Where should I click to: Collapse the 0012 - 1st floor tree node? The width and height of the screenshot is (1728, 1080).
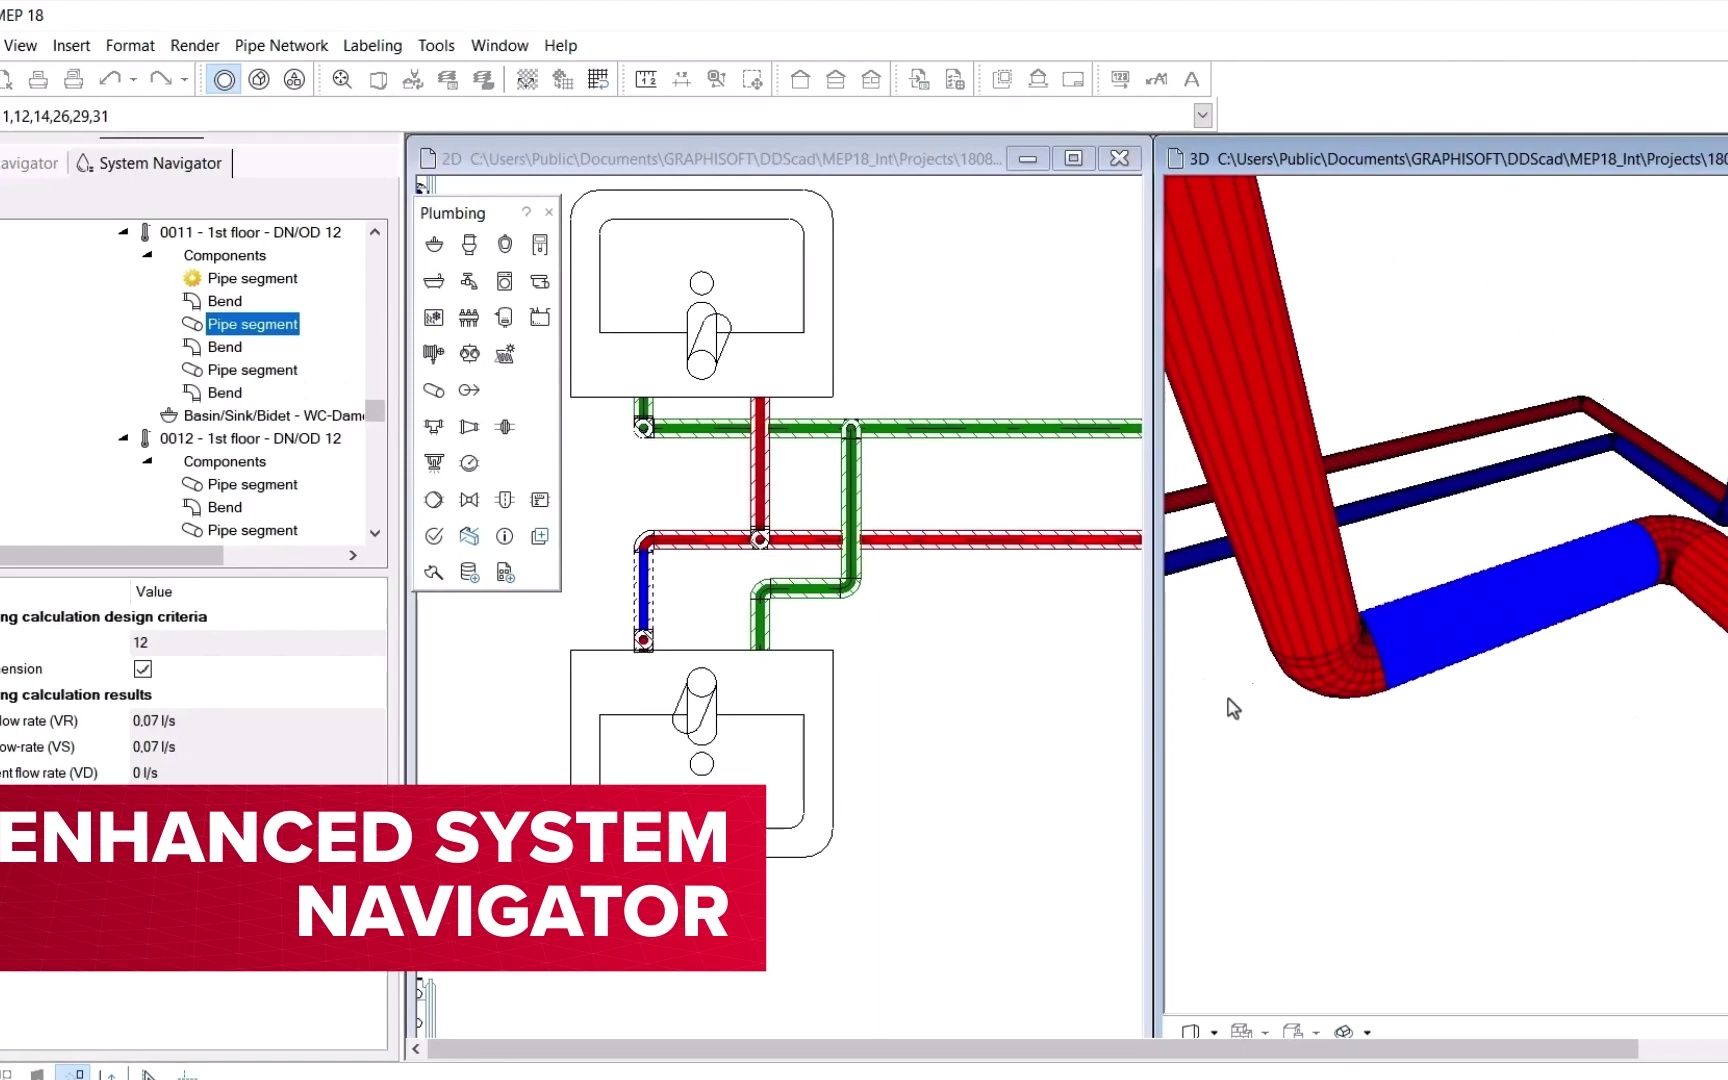pos(123,438)
